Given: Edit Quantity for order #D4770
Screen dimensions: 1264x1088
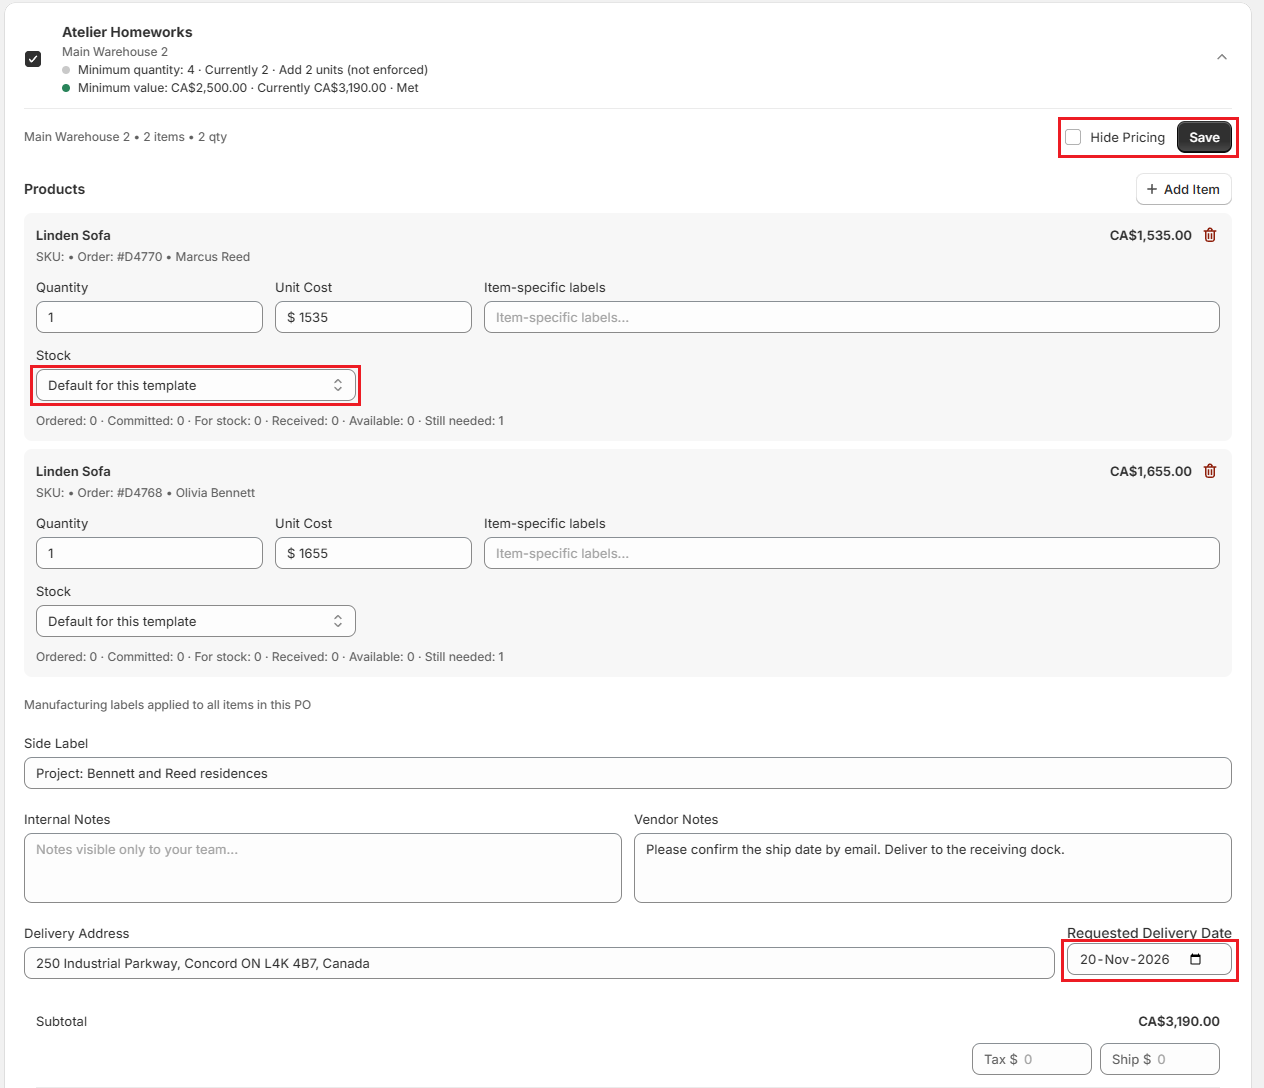Looking at the screenshot, I should point(149,317).
